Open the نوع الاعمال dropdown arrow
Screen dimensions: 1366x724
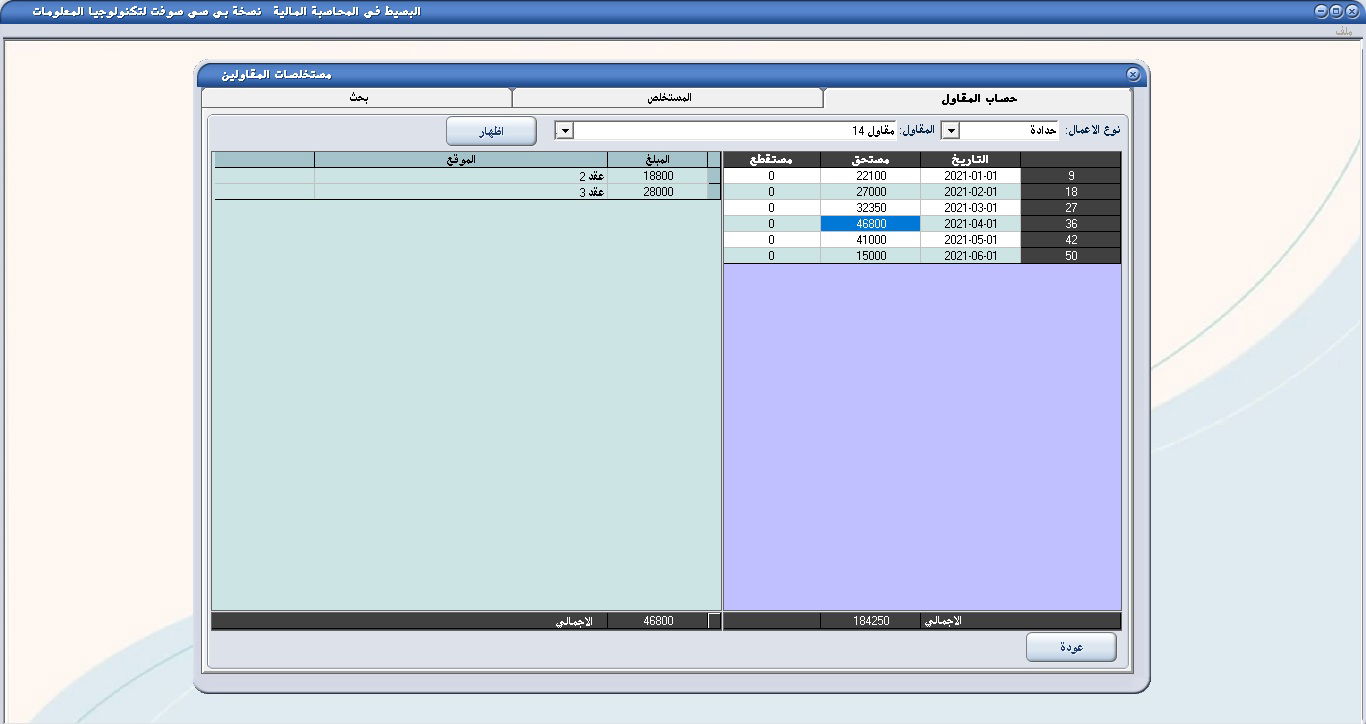pyautogui.click(x=951, y=131)
